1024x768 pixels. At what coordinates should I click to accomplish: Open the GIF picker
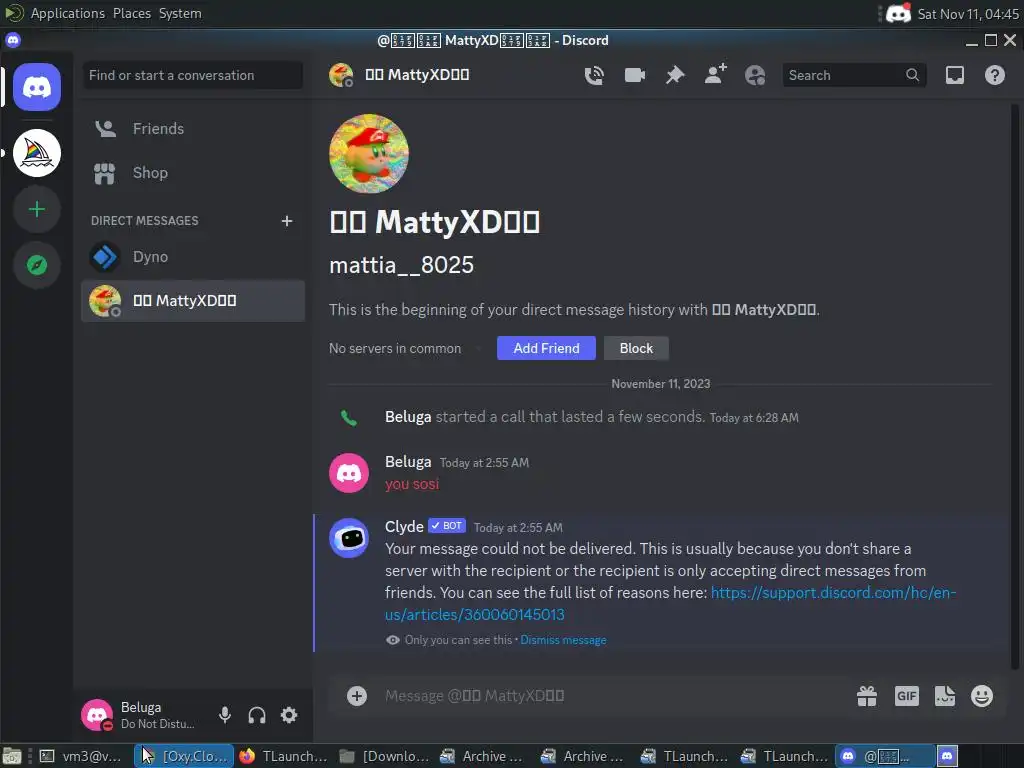click(x=906, y=696)
